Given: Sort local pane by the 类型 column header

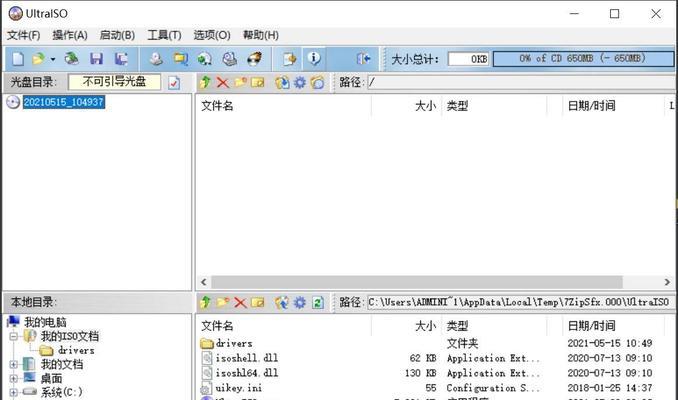Looking at the screenshot, I should (x=494, y=326).
